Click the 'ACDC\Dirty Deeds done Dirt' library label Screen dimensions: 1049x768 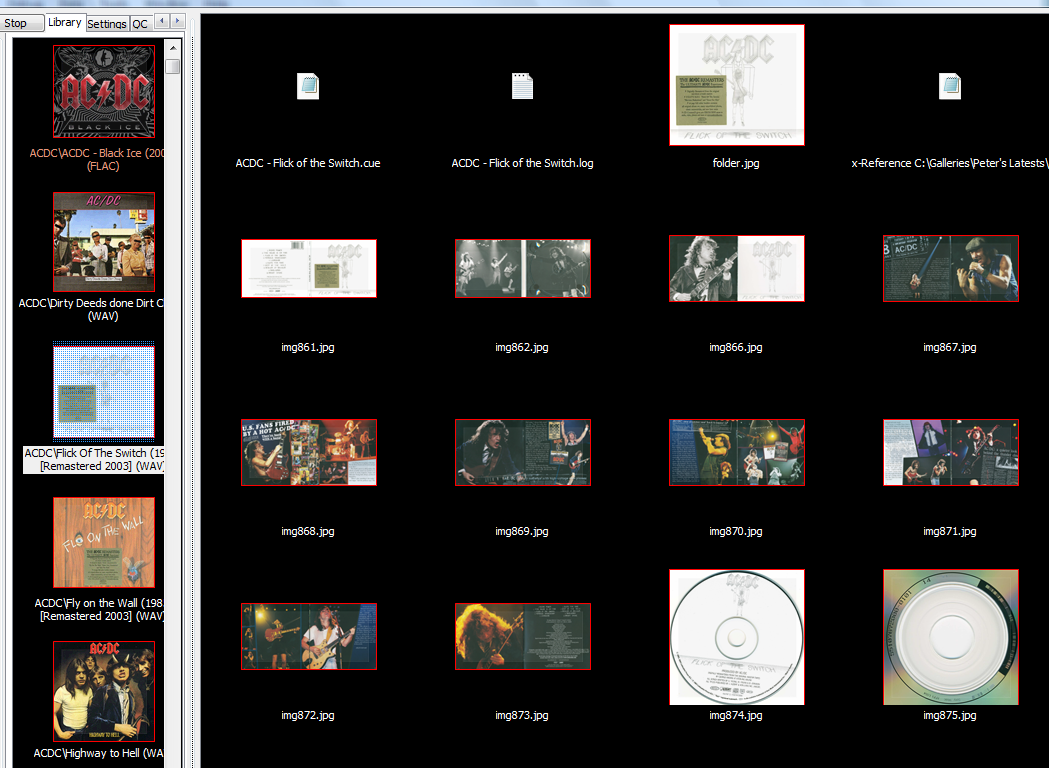click(91, 309)
